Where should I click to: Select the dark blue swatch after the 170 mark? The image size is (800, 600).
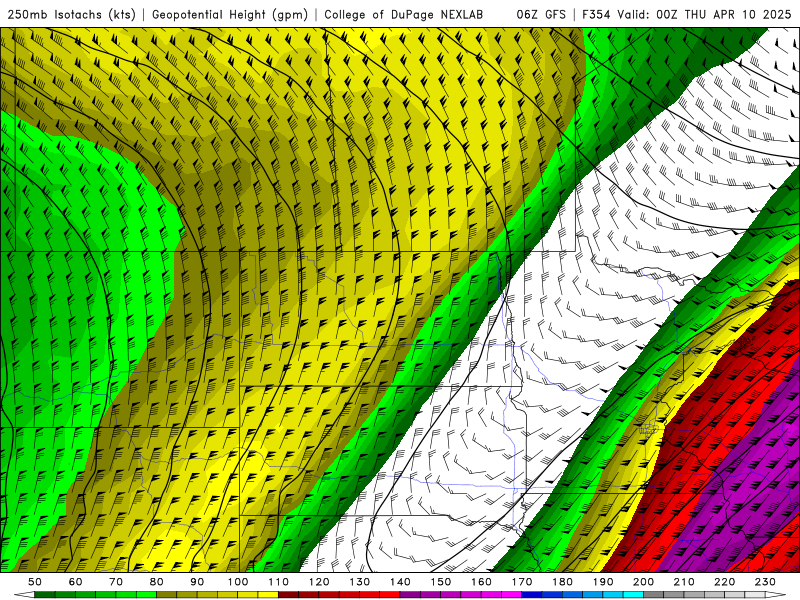point(532,595)
